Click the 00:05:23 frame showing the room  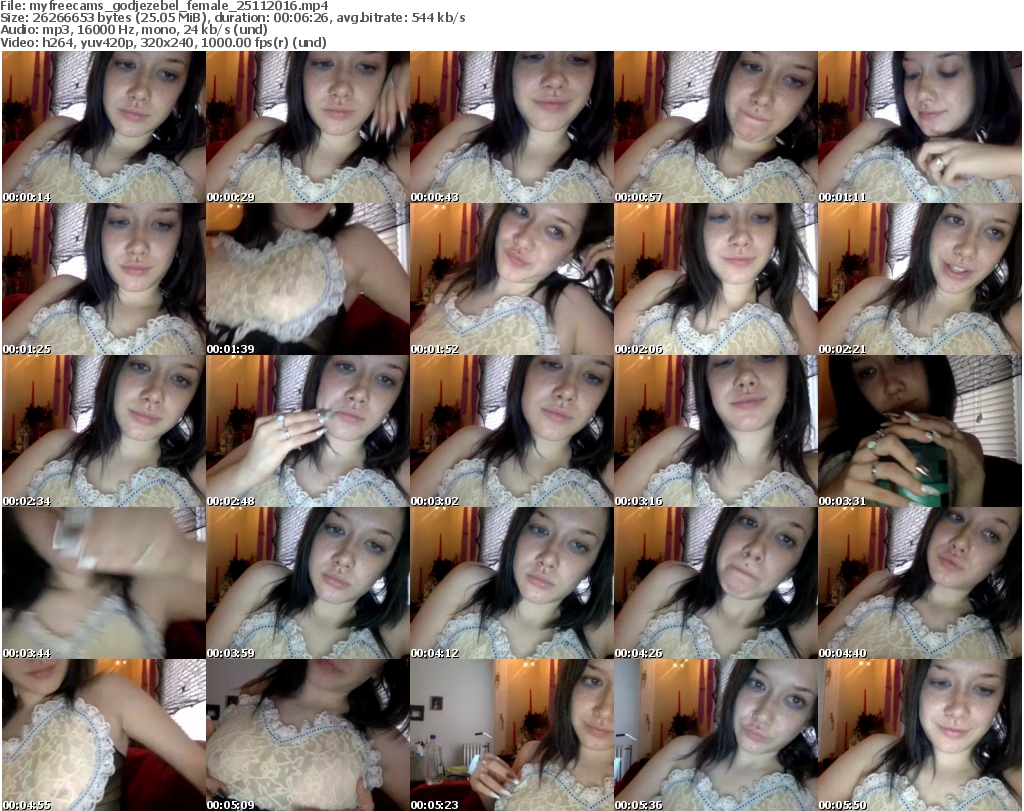[x=511, y=735]
